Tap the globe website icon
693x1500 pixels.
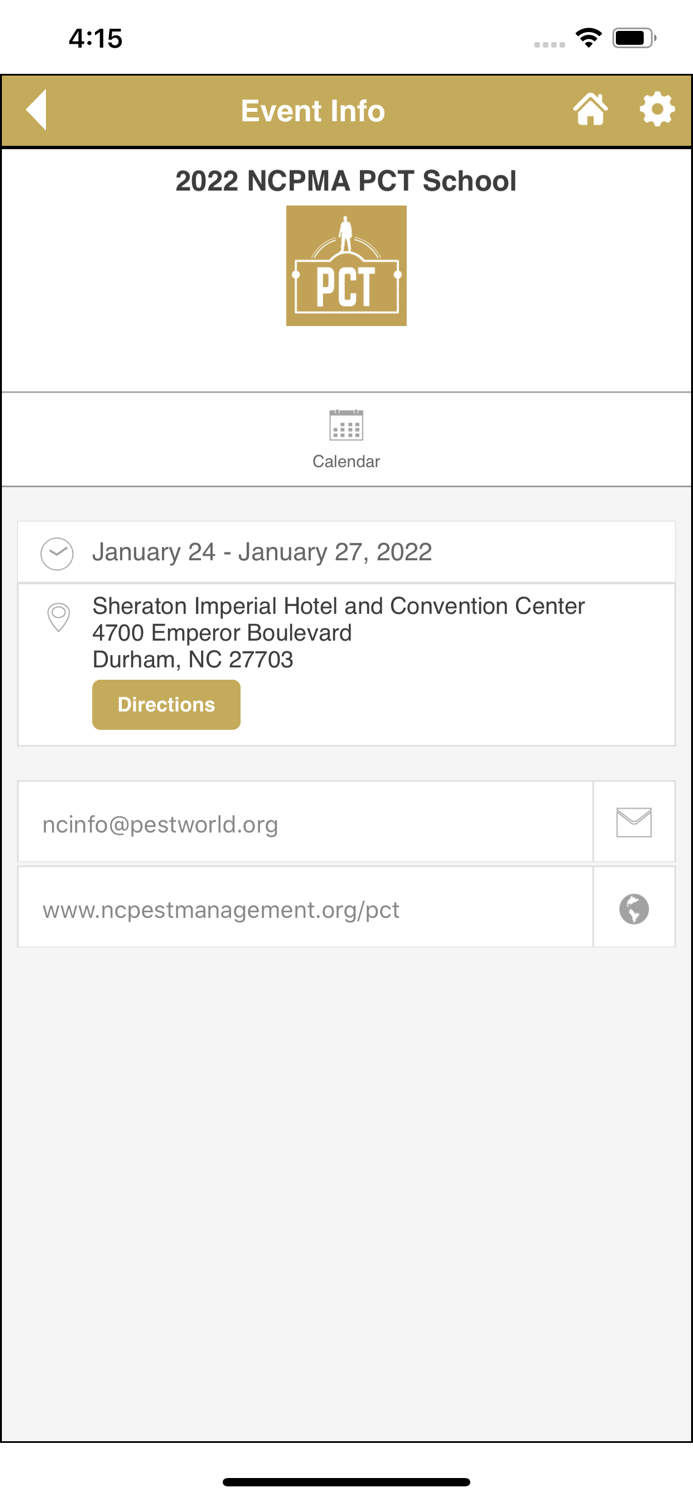[634, 909]
